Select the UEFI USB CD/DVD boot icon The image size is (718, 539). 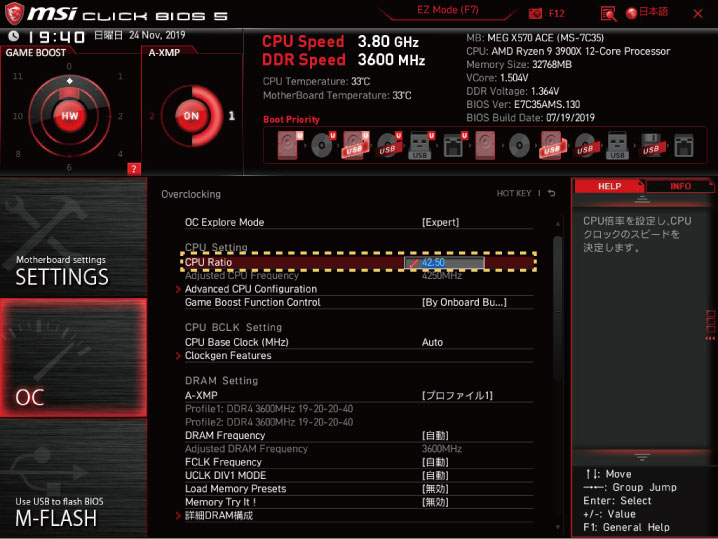[389, 146]
